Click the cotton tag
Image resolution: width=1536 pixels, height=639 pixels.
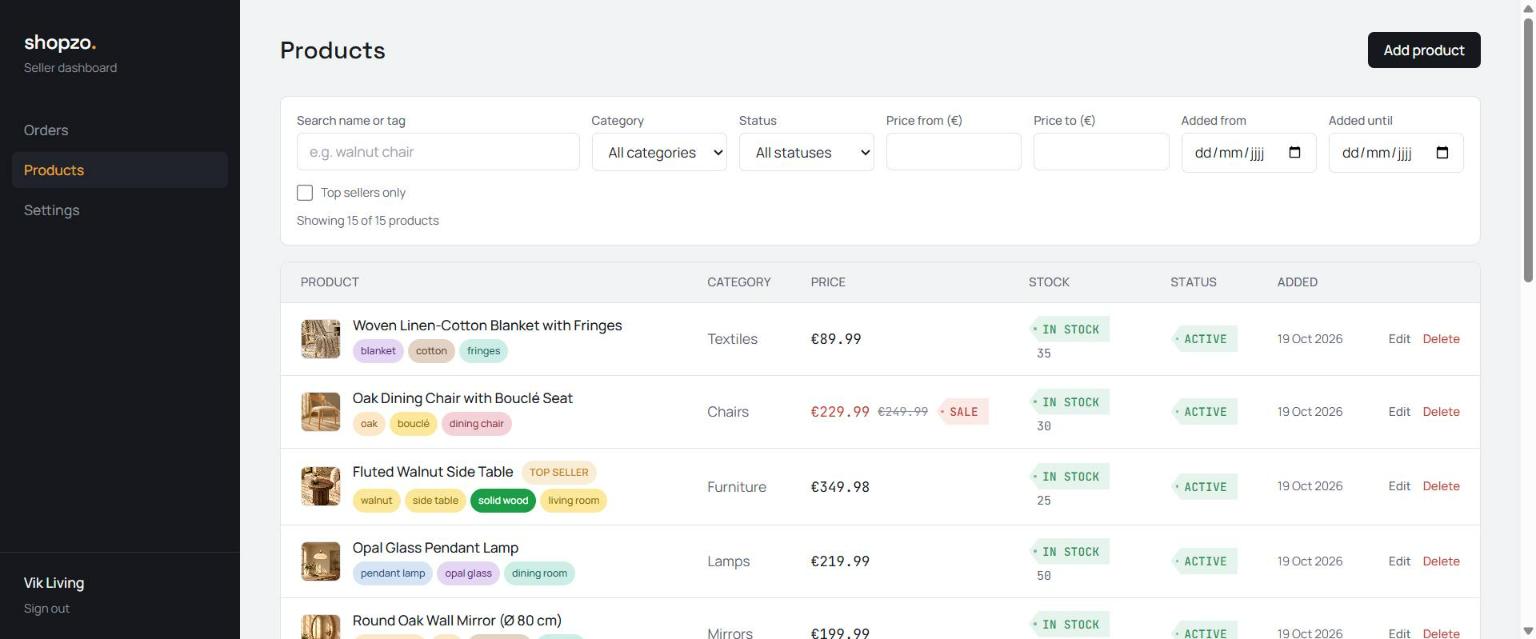click(x=431, y=351)
